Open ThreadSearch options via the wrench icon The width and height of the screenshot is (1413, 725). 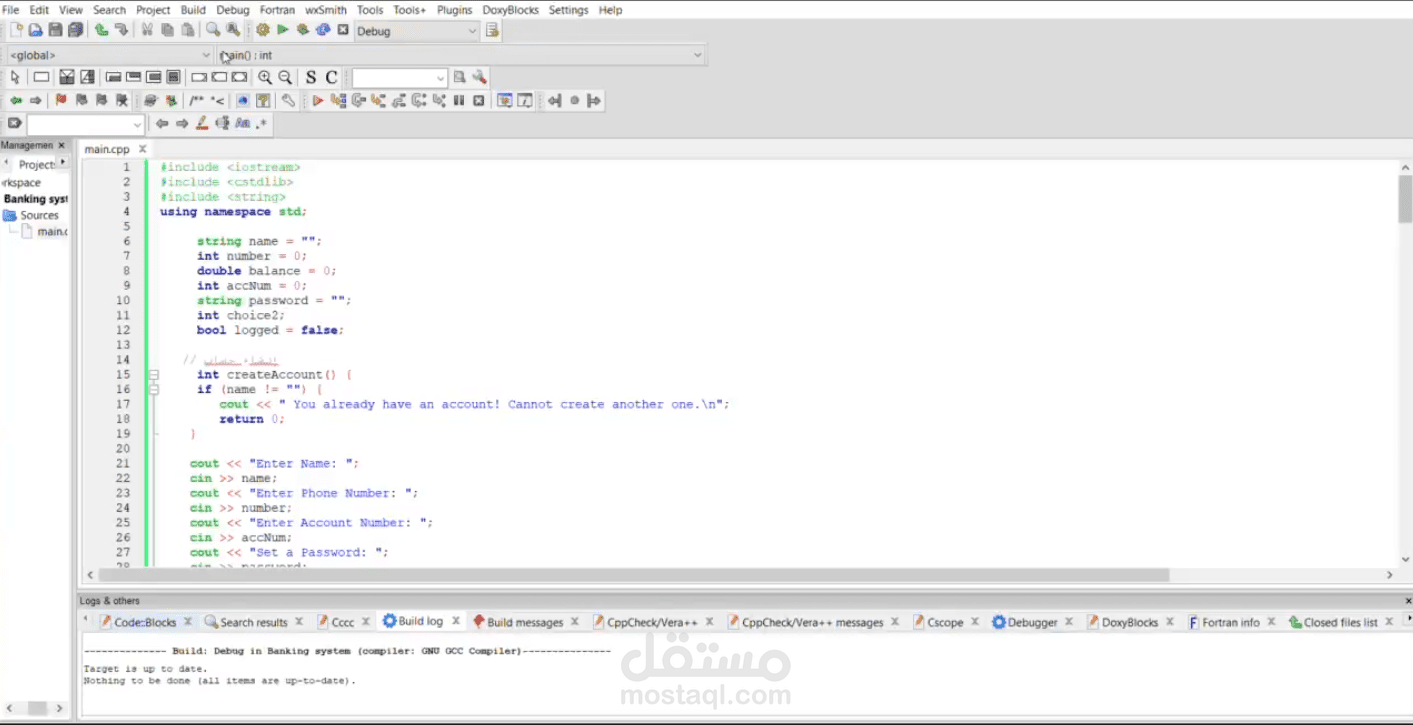(x=480, y=77)
